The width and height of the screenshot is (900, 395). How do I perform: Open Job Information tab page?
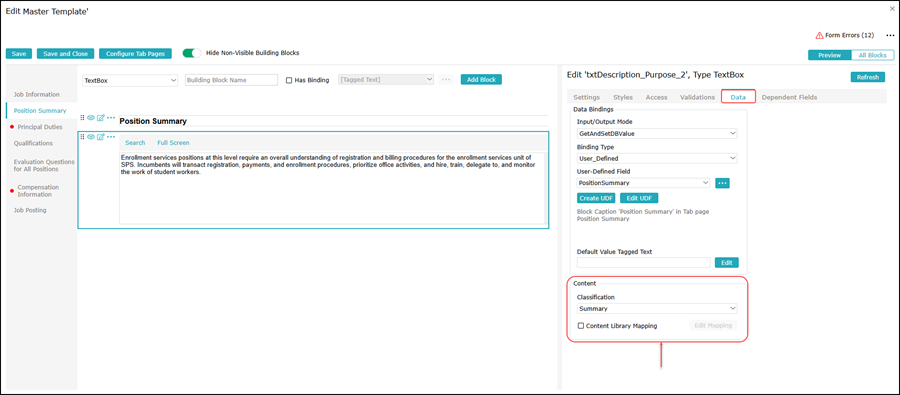coord(37,94)
